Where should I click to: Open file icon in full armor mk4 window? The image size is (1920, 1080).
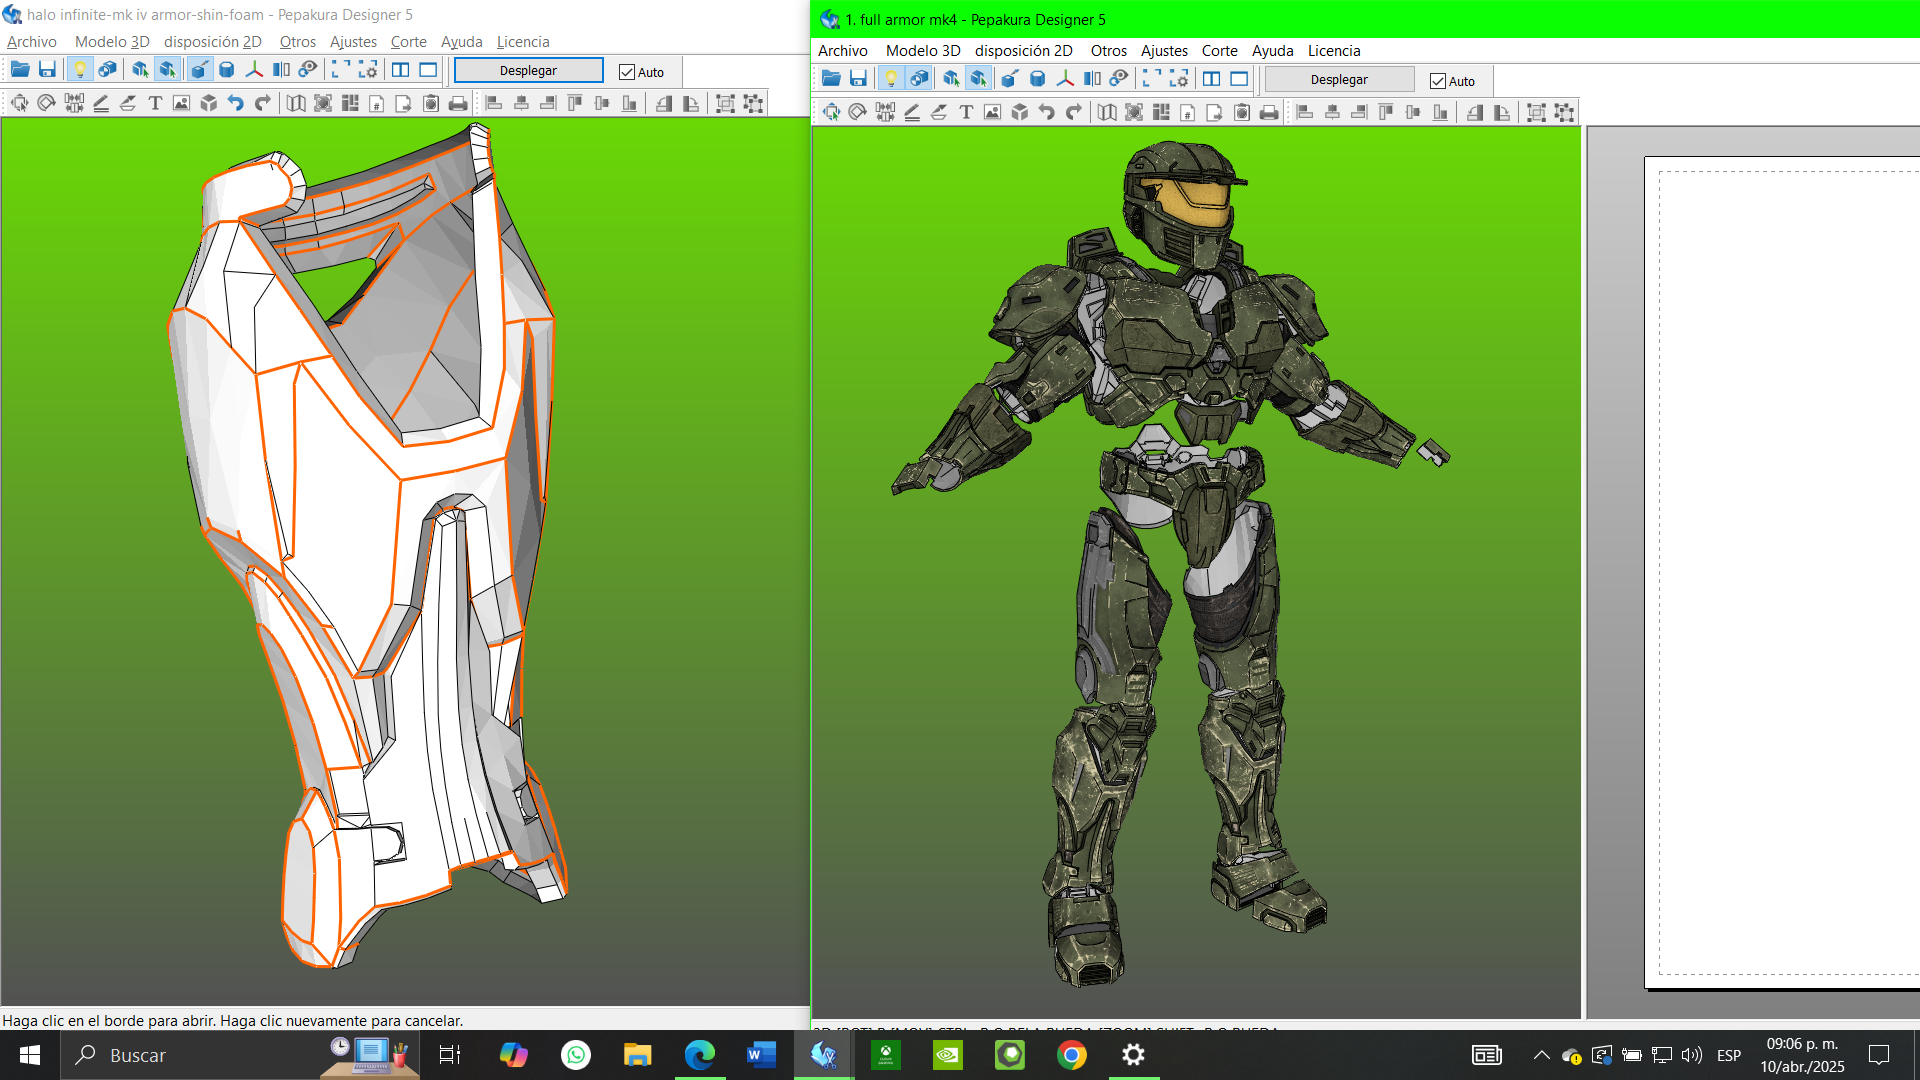coord(831,79)
